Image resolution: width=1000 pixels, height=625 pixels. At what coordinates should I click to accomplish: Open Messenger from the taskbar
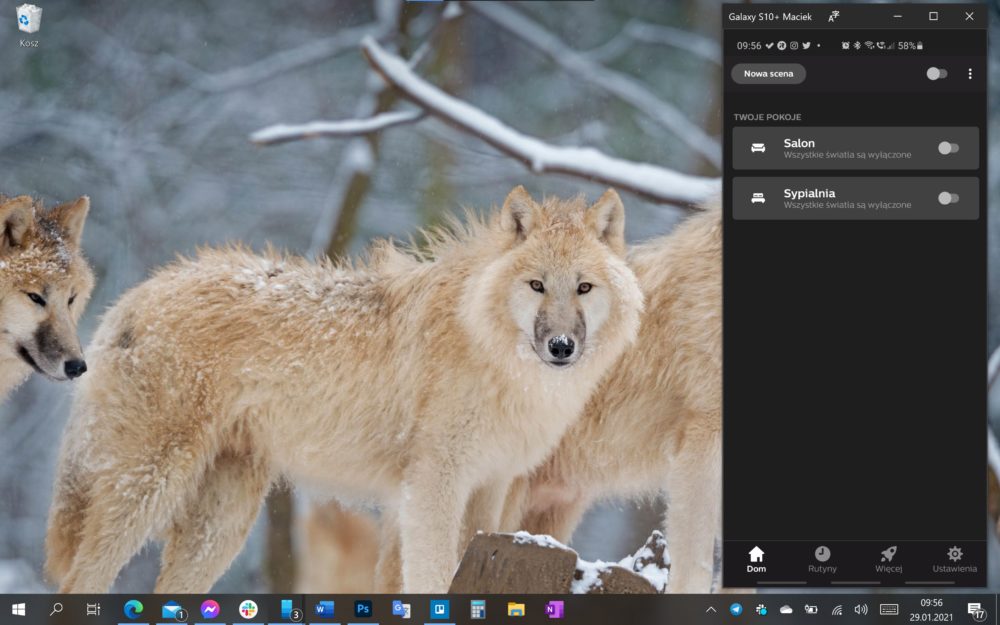coord(210,610)
